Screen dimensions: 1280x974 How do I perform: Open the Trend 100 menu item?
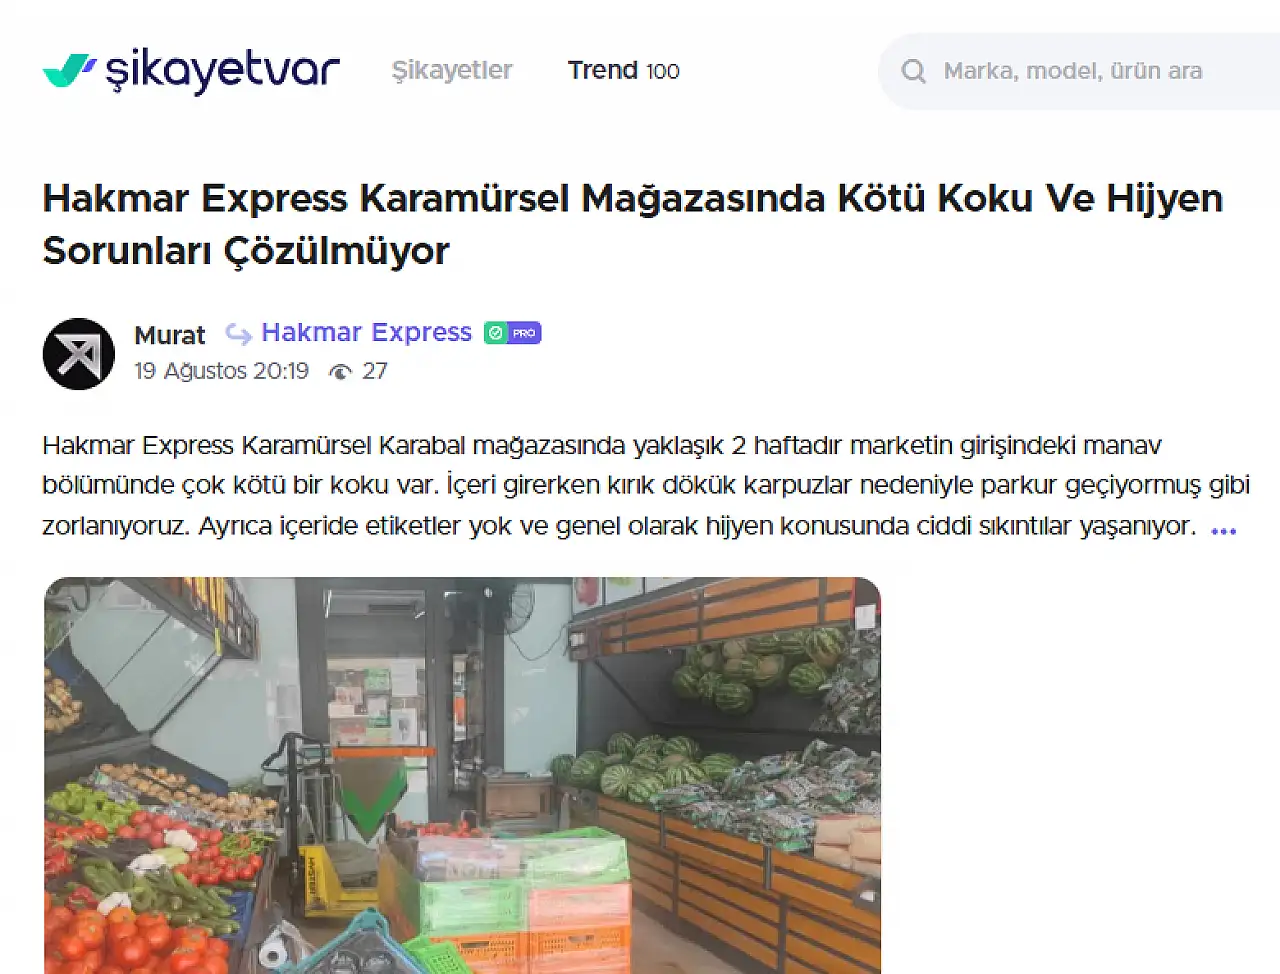coord(624,70)
